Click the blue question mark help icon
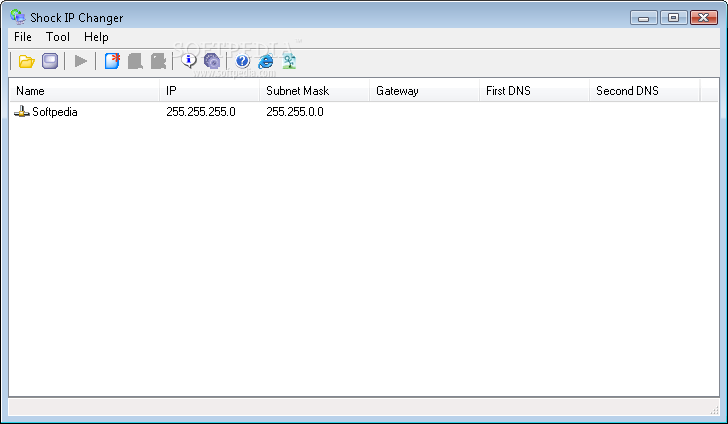Screen dimensions: 728x424 (x=242, y=61)
